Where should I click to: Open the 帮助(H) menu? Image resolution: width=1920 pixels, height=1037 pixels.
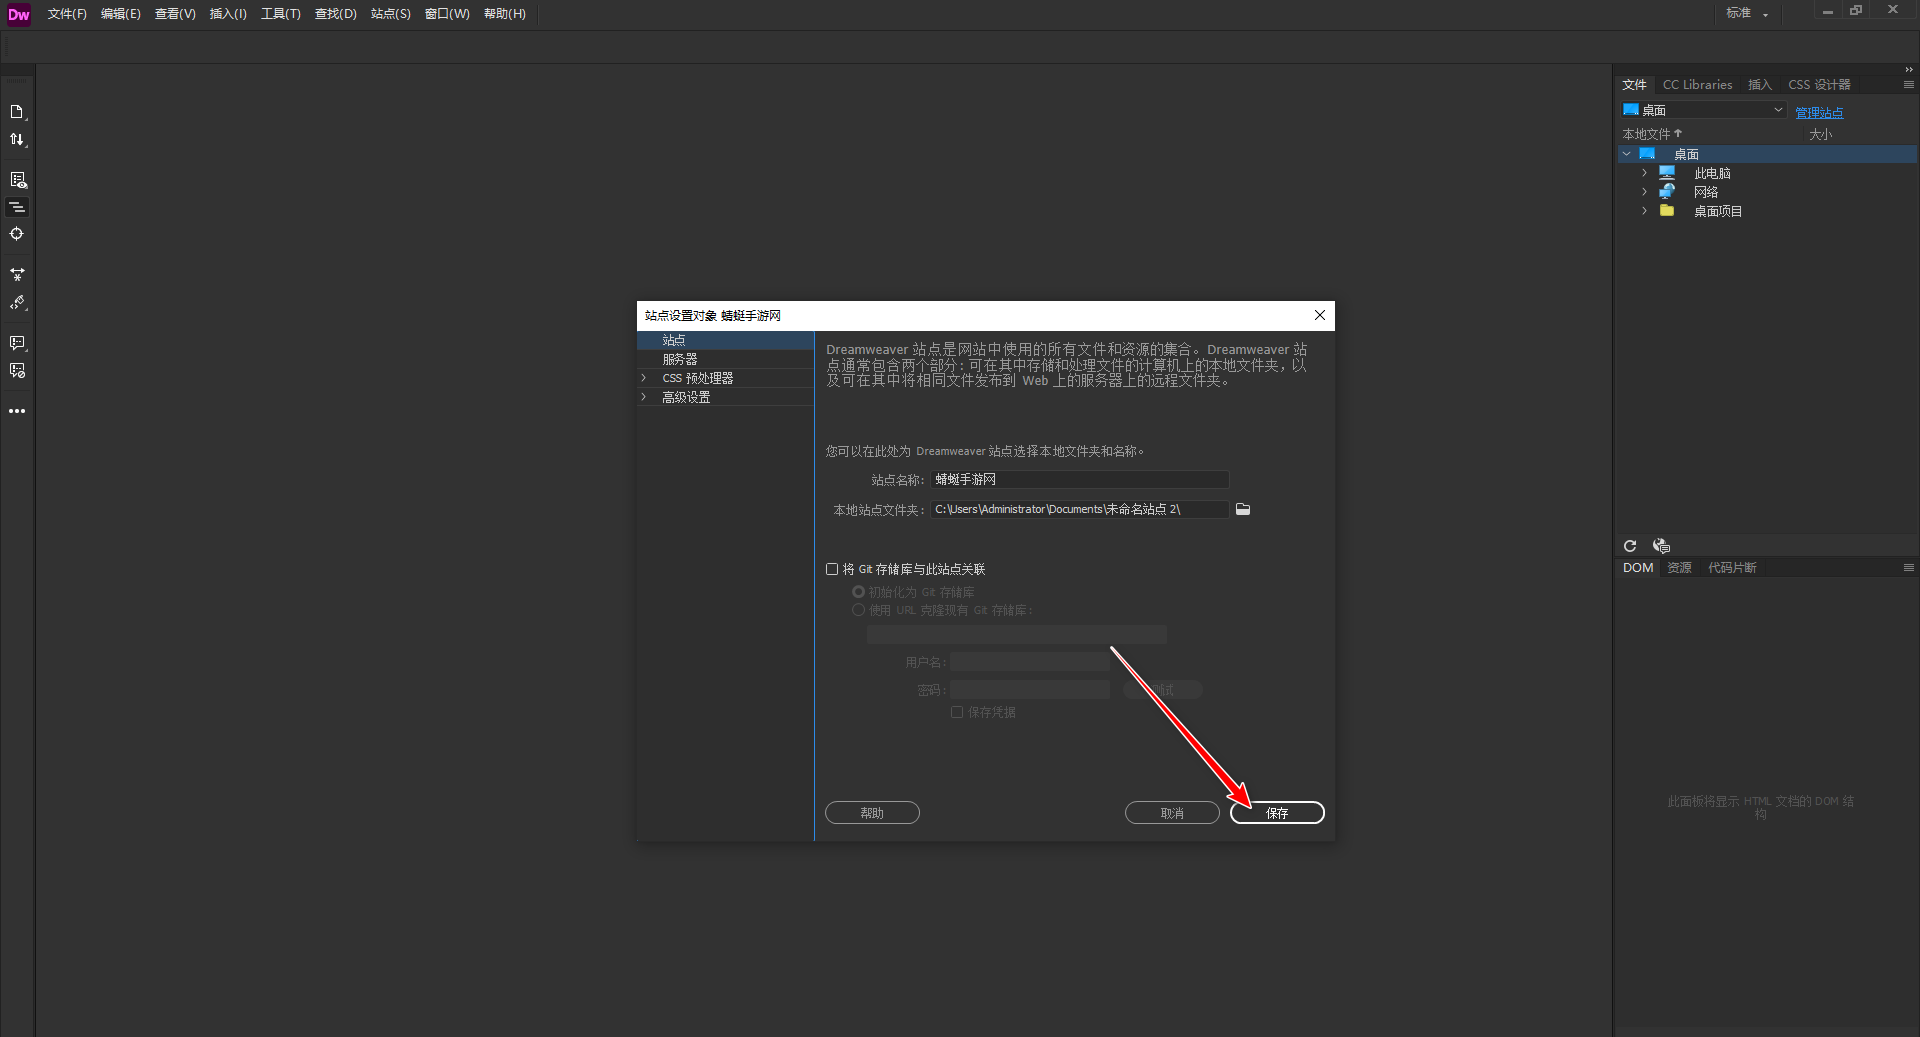505,14
